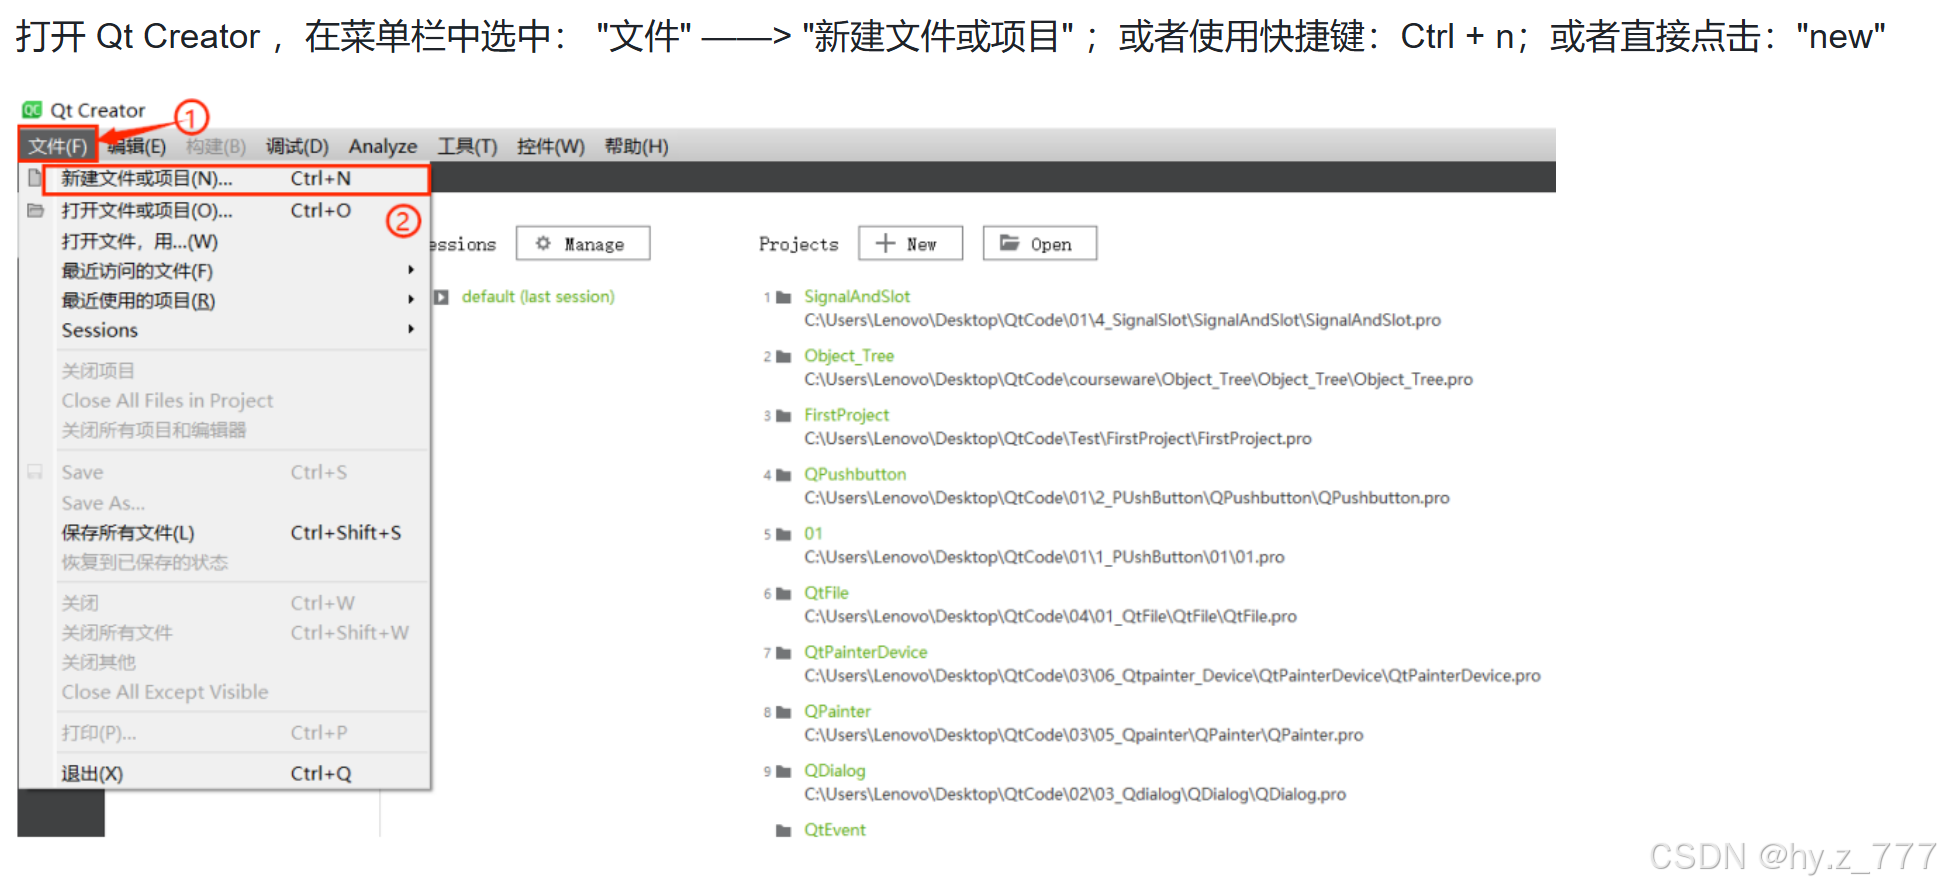Open the 工具(T) menu
1942x888 pixels.
click(467, 146)
